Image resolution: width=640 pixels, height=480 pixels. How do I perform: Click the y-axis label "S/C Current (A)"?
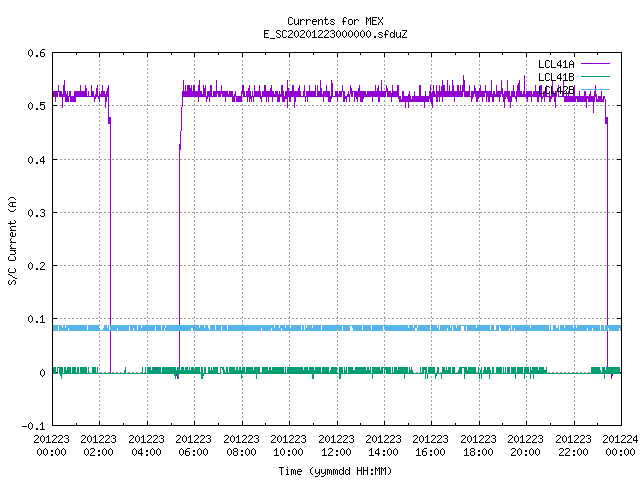click(x=12, y=241)
